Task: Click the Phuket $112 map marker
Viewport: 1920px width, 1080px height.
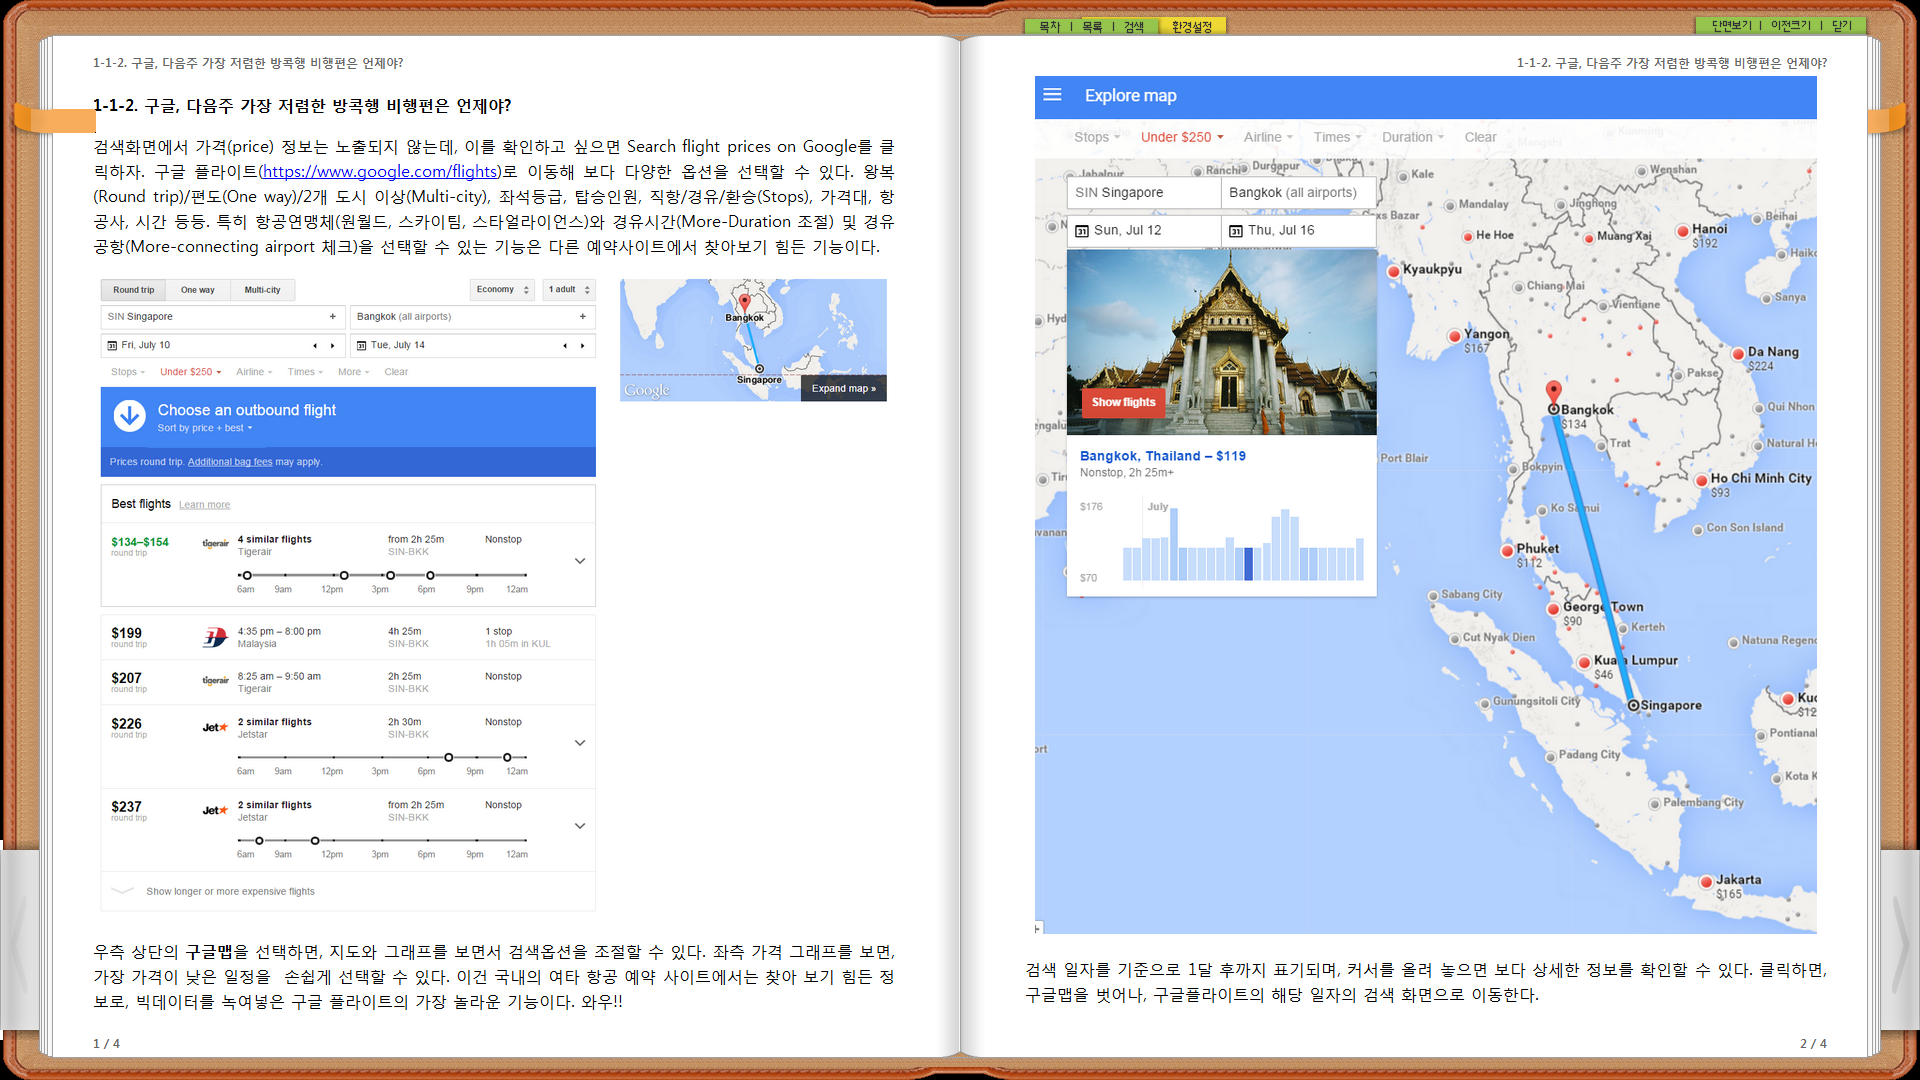Action: click(1507, 551)
